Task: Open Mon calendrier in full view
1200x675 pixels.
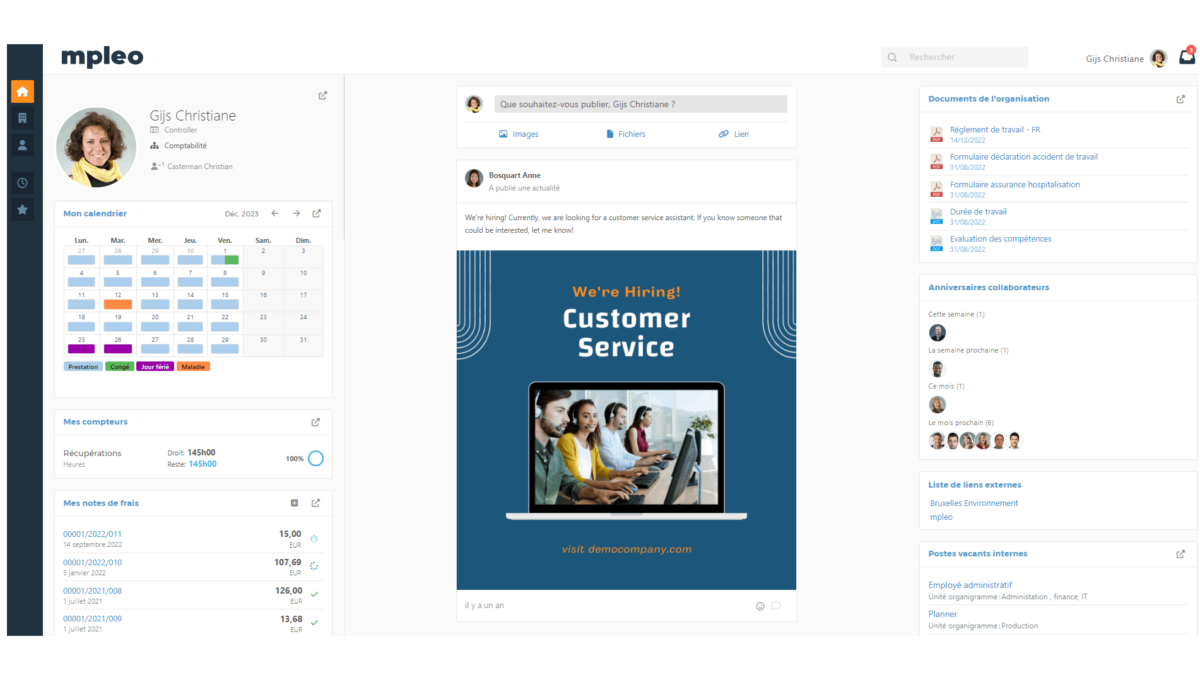Action: 317,213
